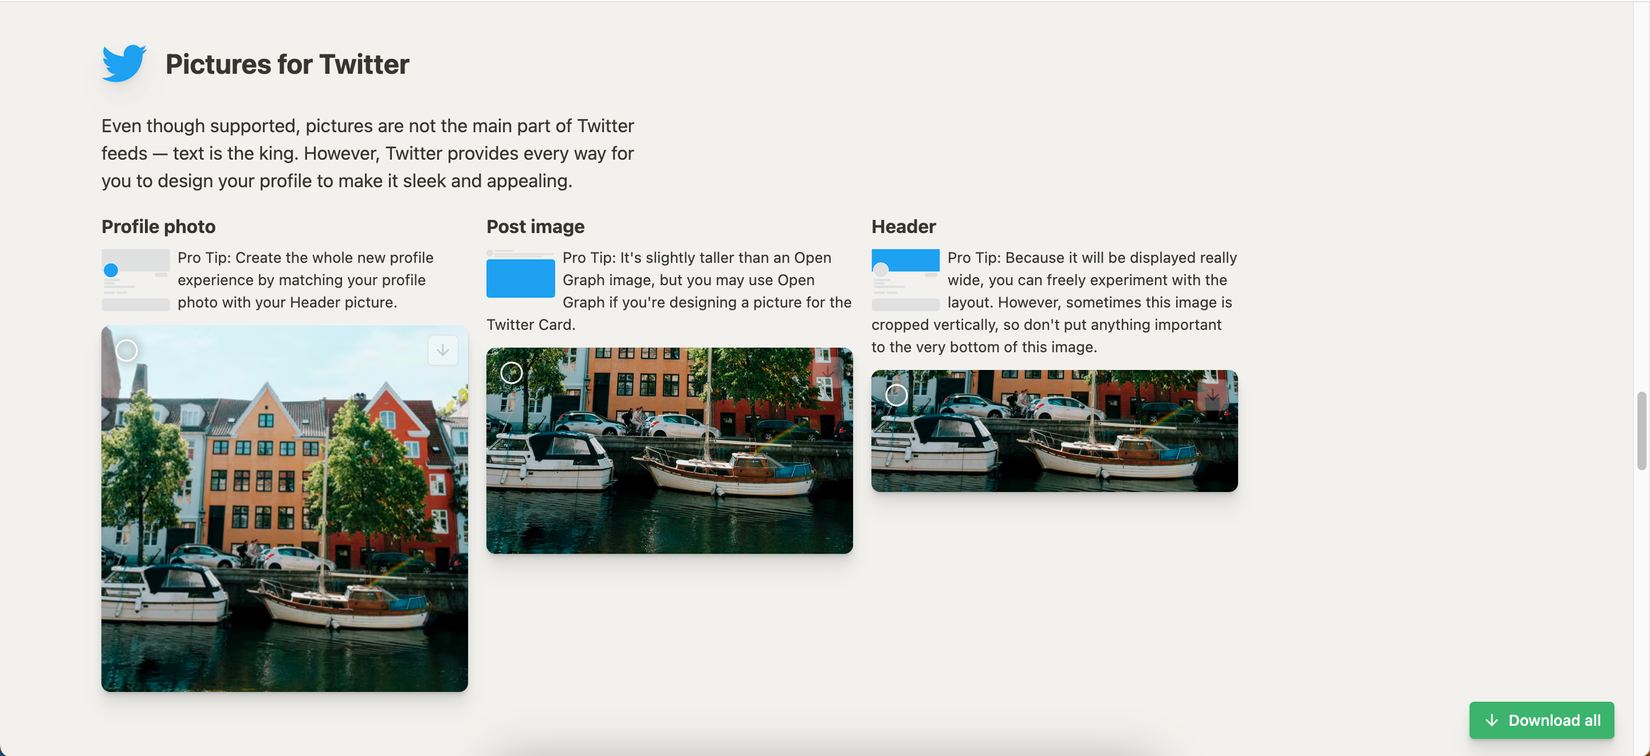This screenshot has width=1650, height=756.
Task: Open the square Profile photo thumbnail
Action: (284, 508)
